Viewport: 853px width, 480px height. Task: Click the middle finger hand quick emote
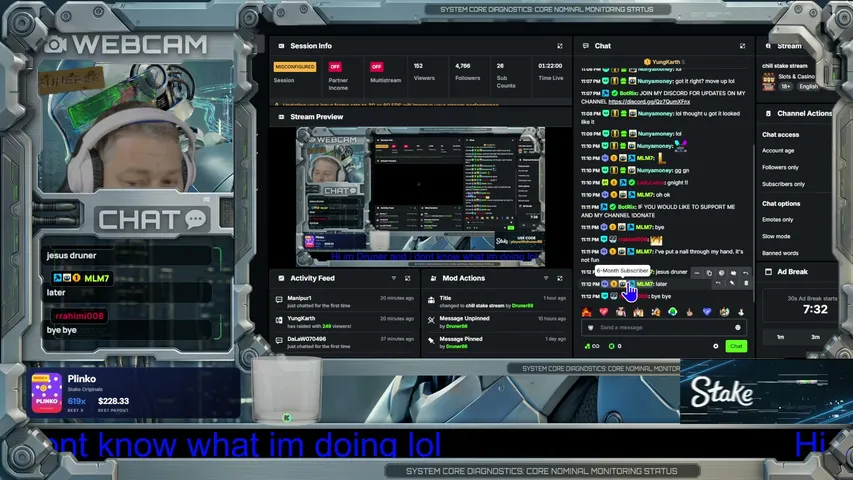point(689,312)
